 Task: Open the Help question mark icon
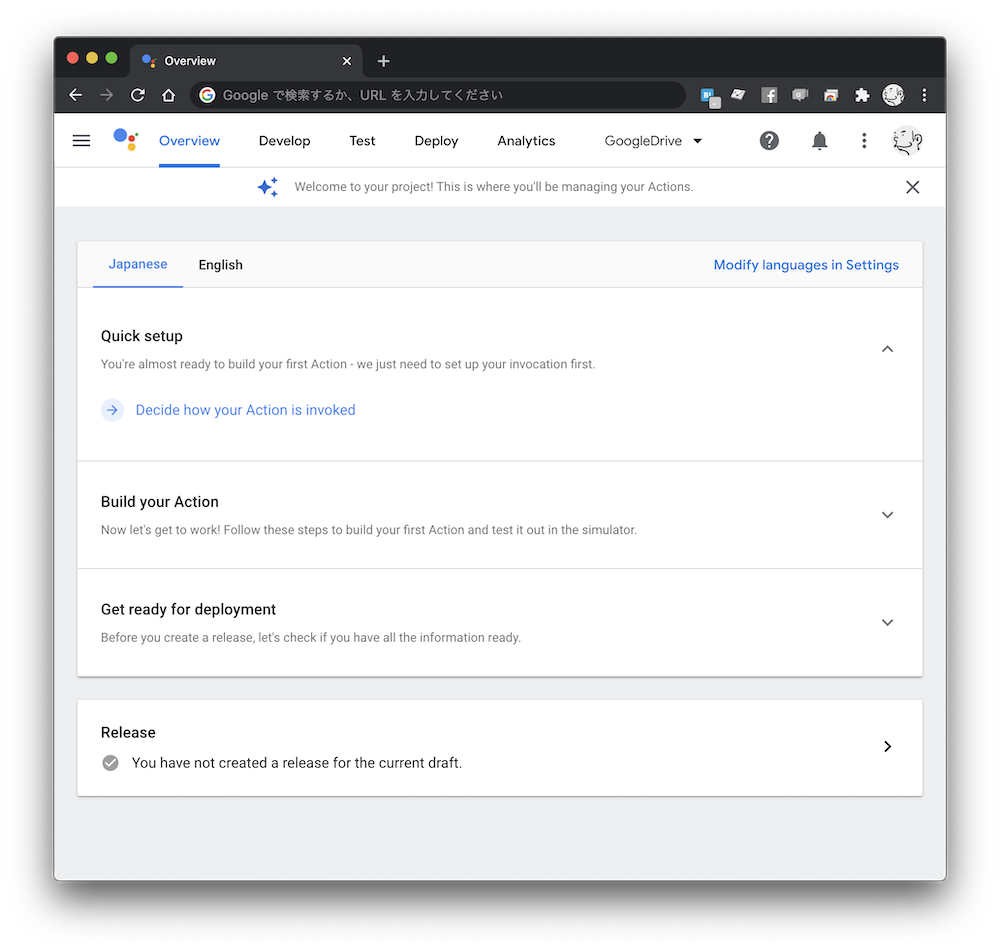tap(769, 140)
